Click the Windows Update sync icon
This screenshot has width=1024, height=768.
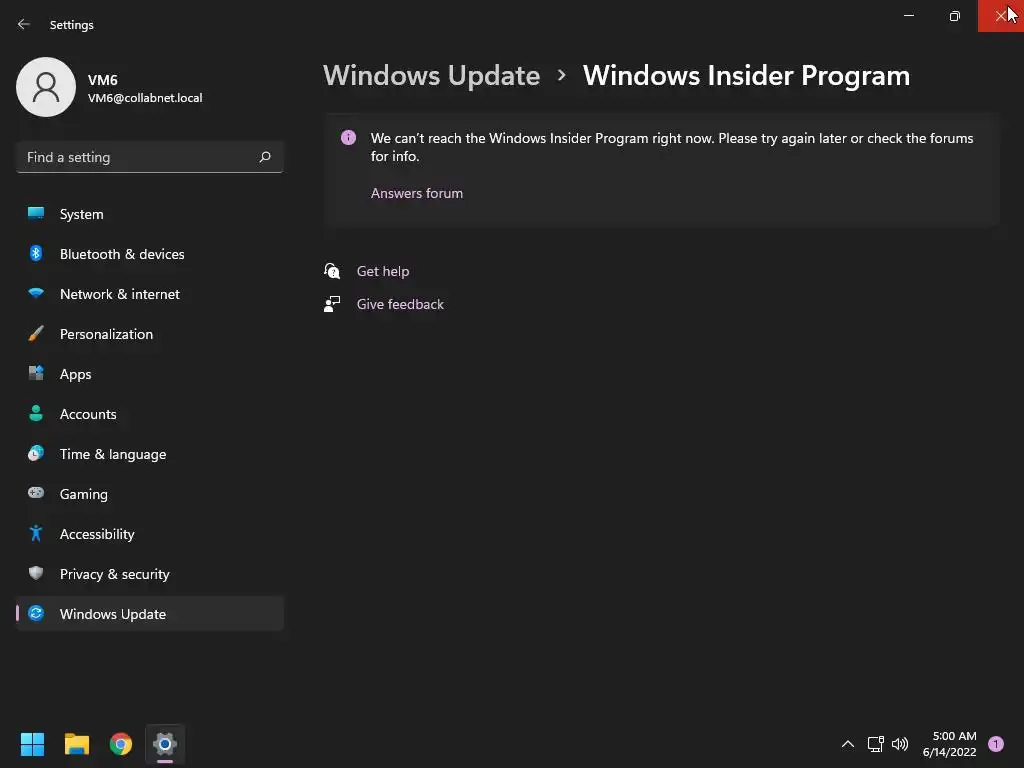tap(36, 613)
